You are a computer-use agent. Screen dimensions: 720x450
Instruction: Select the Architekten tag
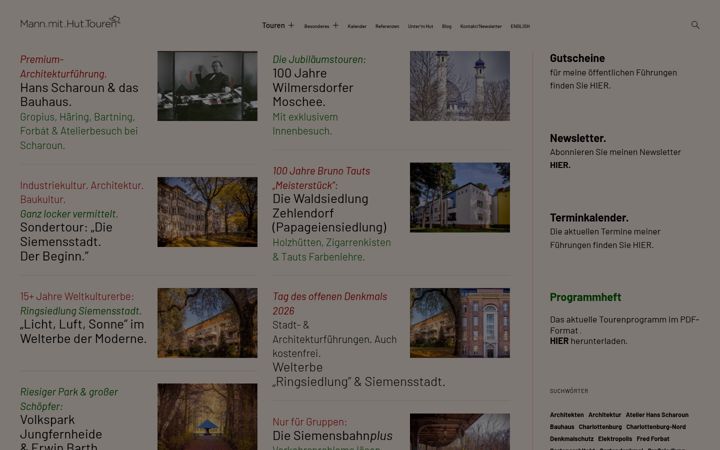567,415
